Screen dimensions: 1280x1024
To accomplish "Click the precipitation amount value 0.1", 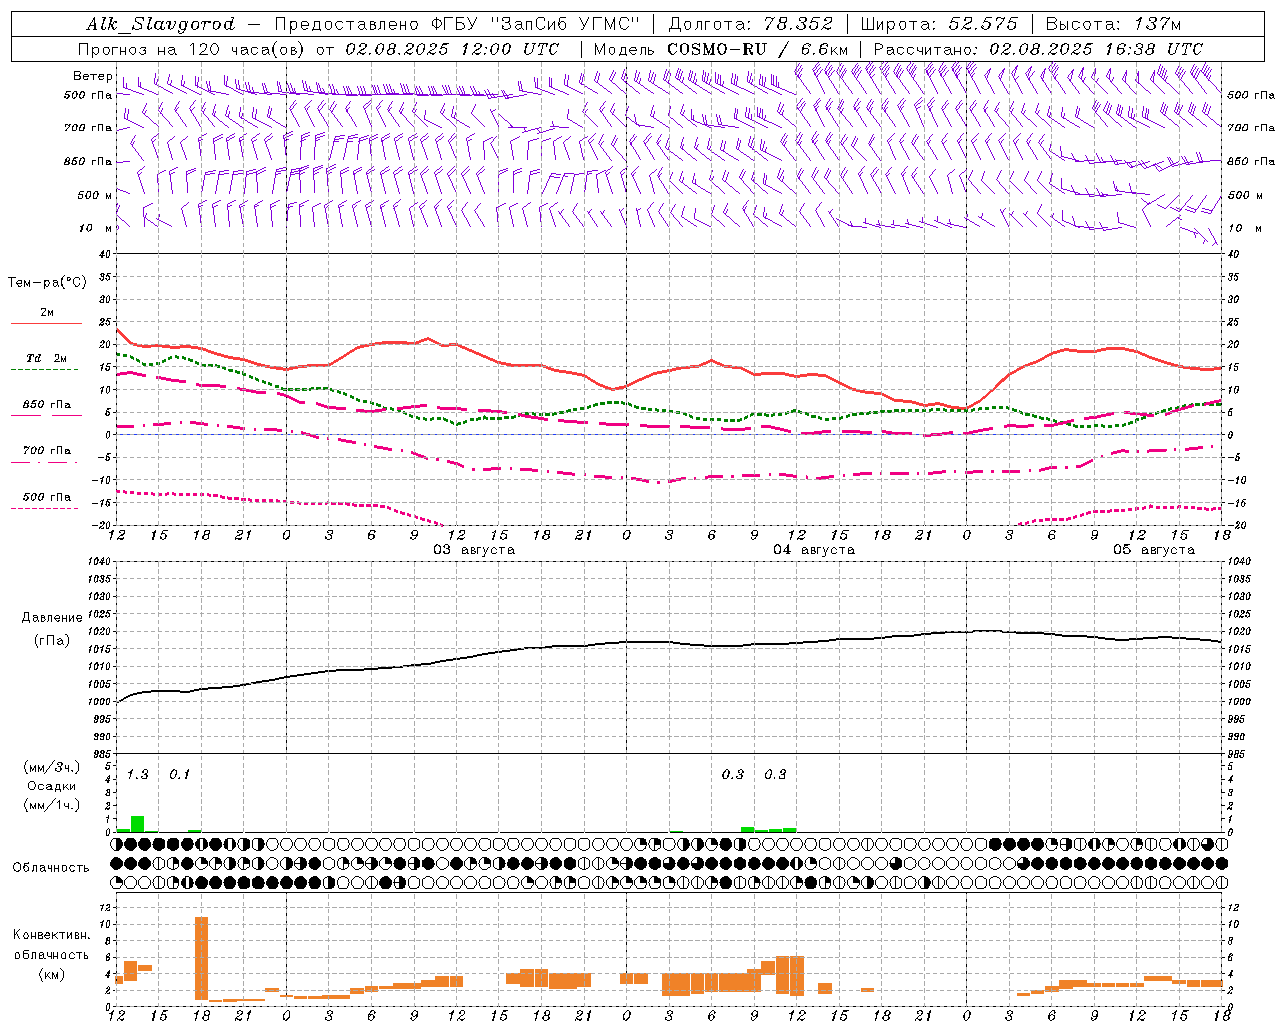I will pos(179,775).
